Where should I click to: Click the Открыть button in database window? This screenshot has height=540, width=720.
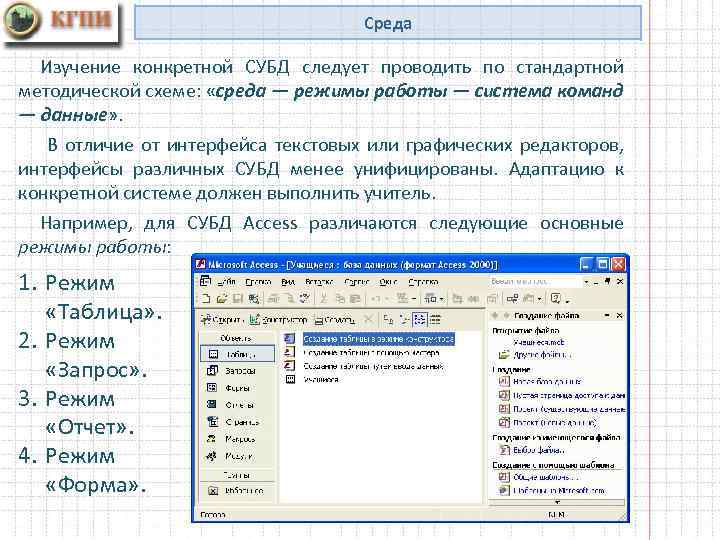point(222,319)
